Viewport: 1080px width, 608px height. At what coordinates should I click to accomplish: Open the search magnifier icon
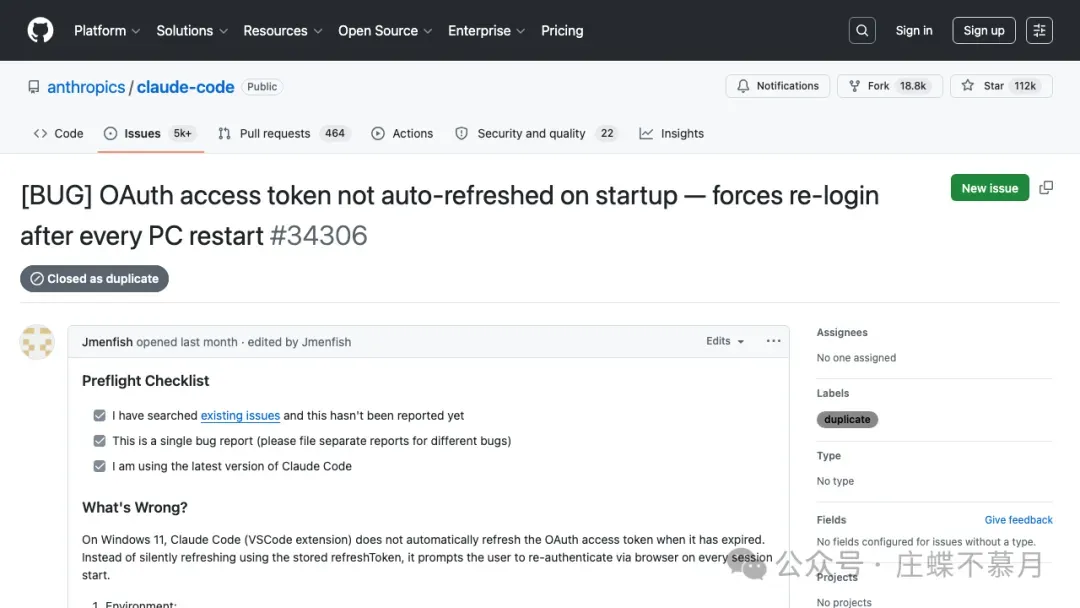coord(862,31)
